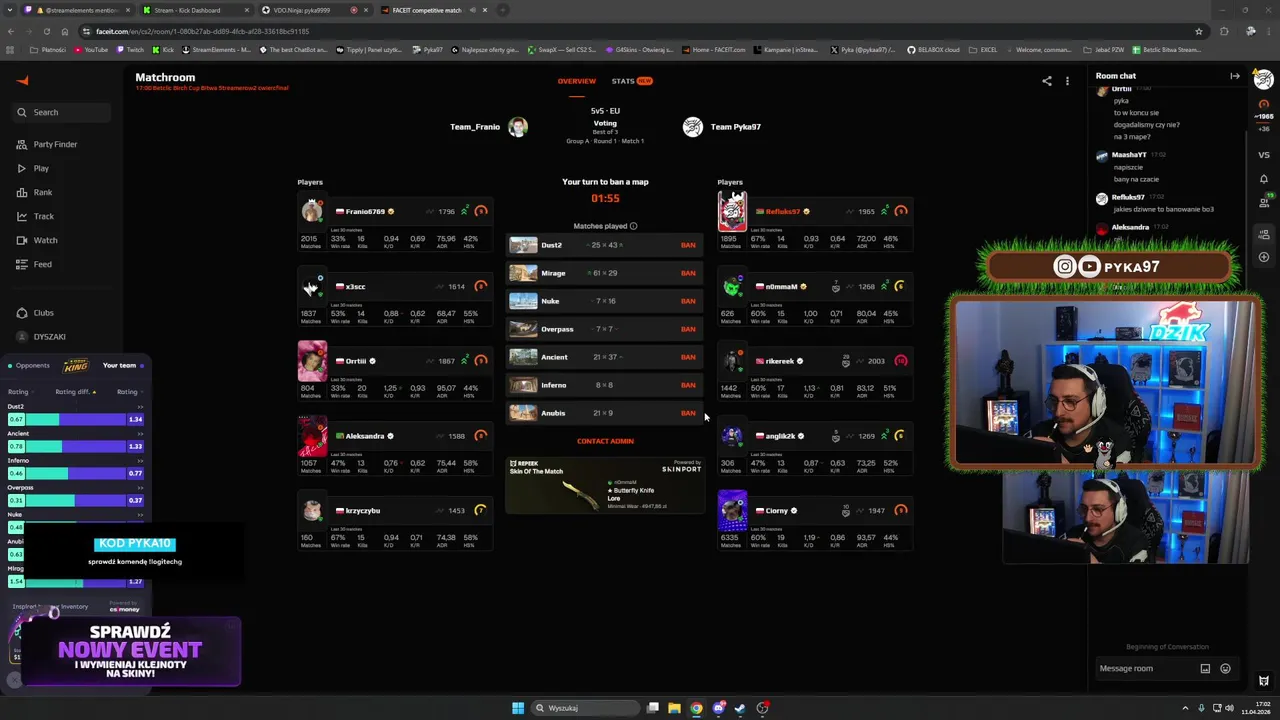Ban the Nuke map
Screen dimensions: 1280x720
688,301
